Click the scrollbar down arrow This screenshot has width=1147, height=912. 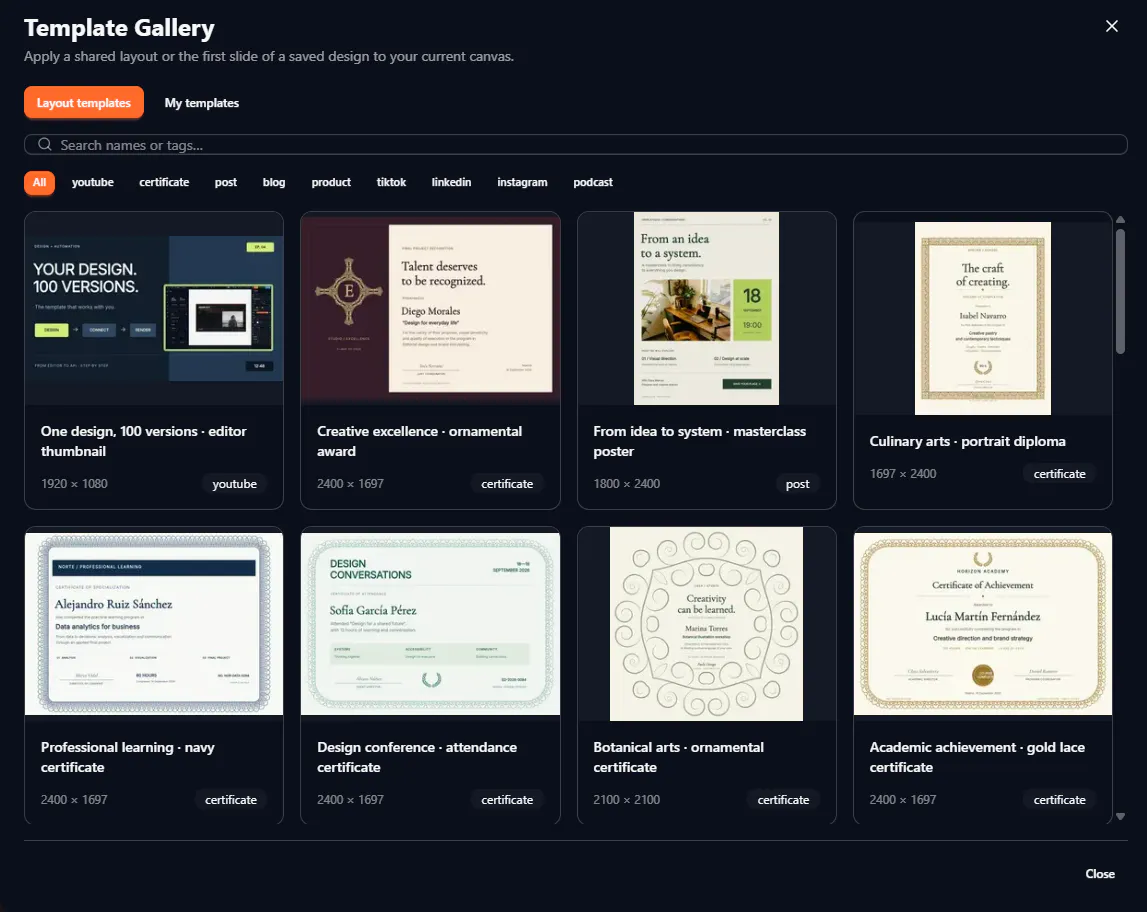coord(1120,816)
